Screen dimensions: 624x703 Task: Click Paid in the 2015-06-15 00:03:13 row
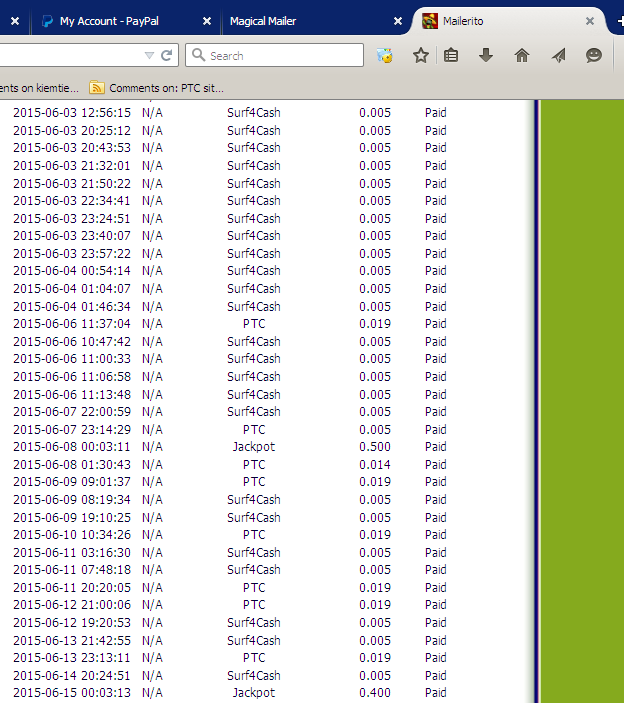pos(436,693)
